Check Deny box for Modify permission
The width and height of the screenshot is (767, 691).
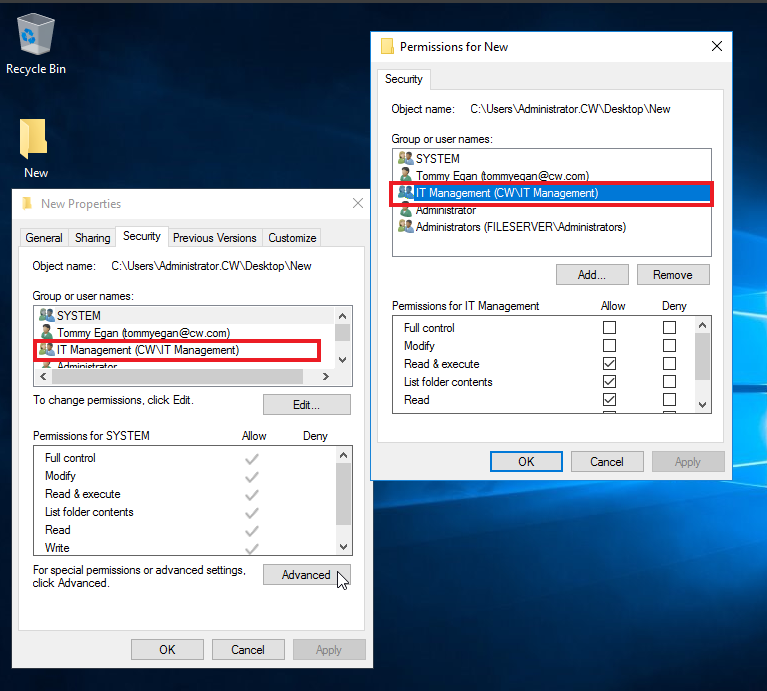coord(669,346)
